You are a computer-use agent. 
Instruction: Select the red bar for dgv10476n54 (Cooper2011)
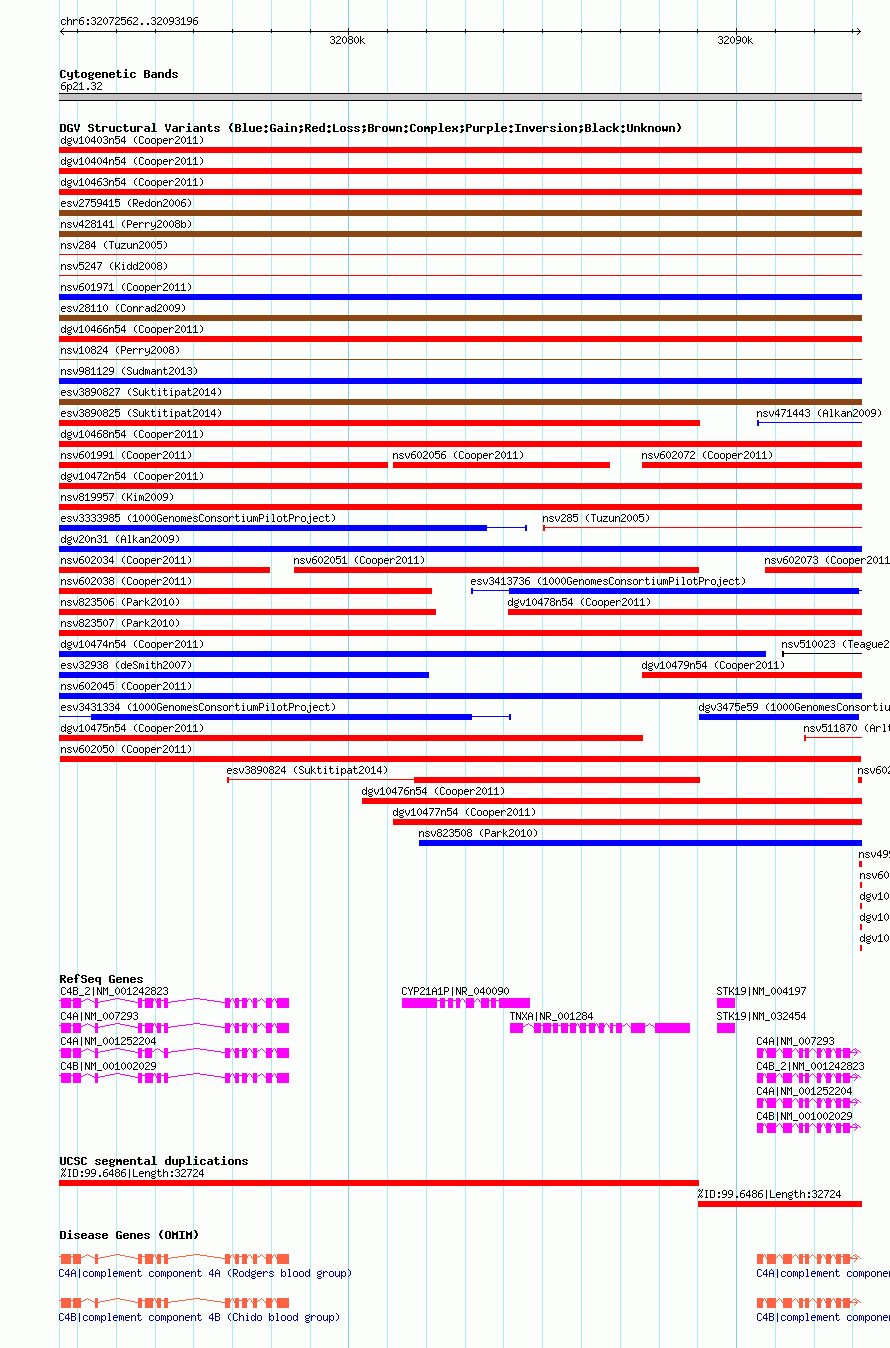pos(612,801)
